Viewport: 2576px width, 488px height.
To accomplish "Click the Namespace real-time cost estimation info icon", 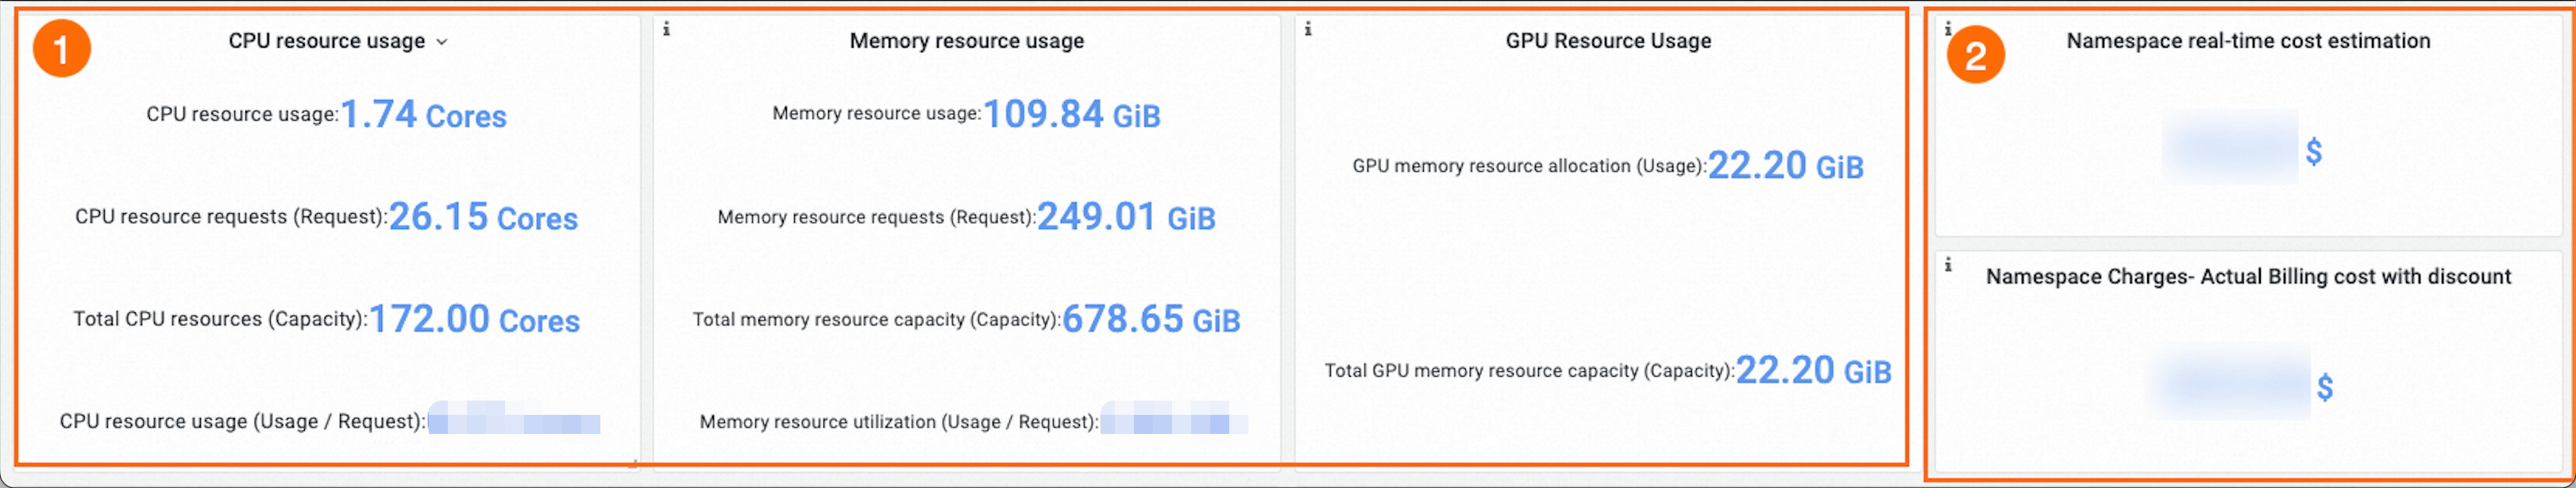I will [x=1948, y=29].
